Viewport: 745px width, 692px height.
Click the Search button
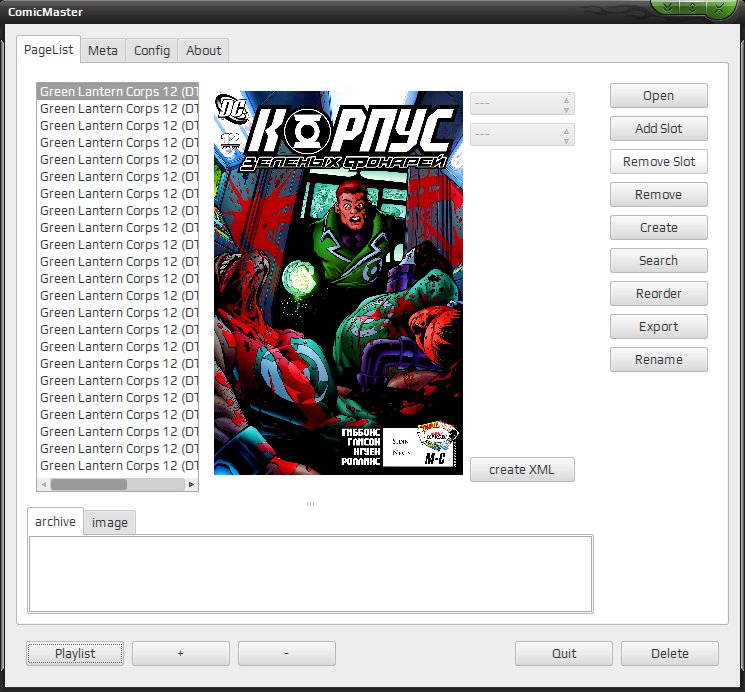pyautogui.click(x=659, y=260)
